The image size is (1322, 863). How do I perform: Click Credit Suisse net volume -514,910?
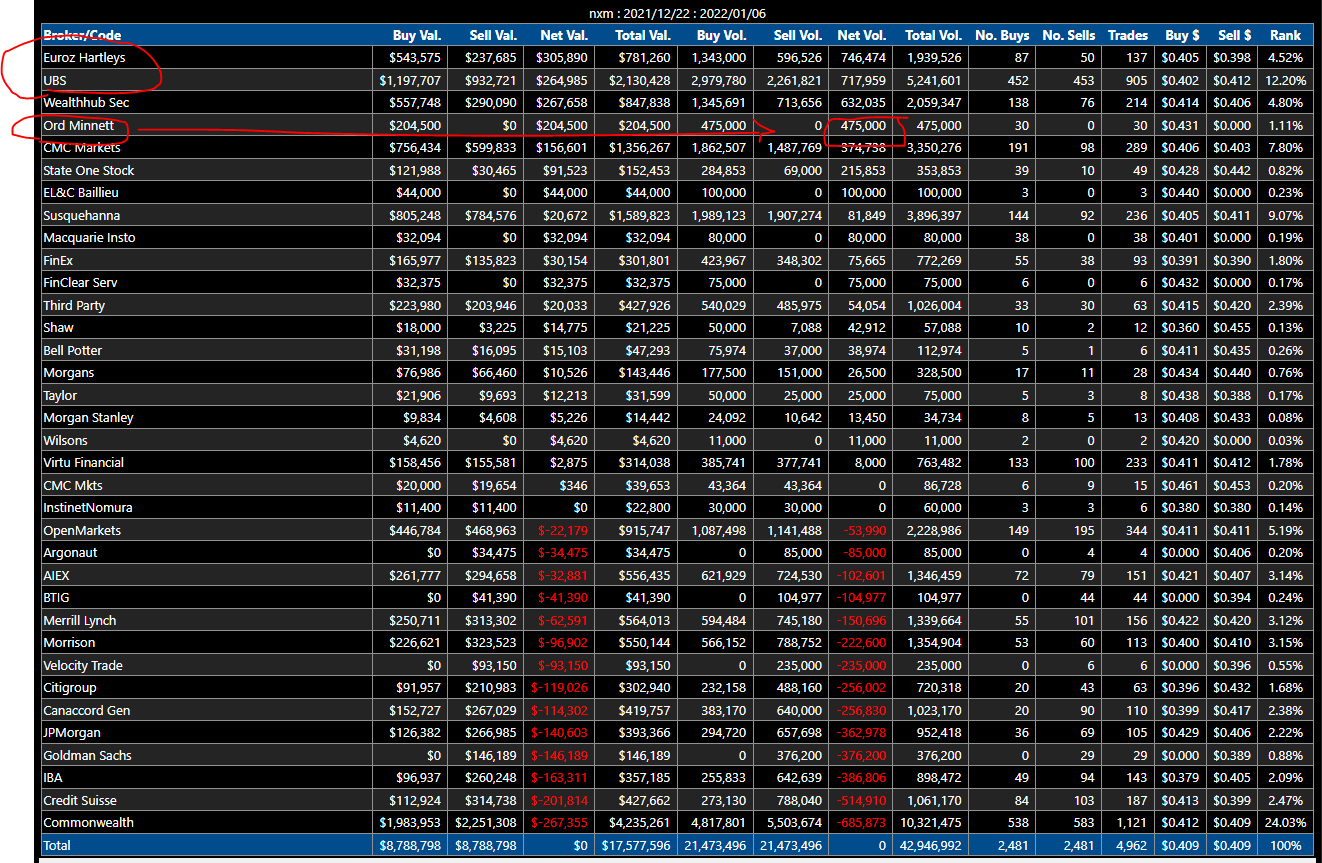tap(861, 800)
